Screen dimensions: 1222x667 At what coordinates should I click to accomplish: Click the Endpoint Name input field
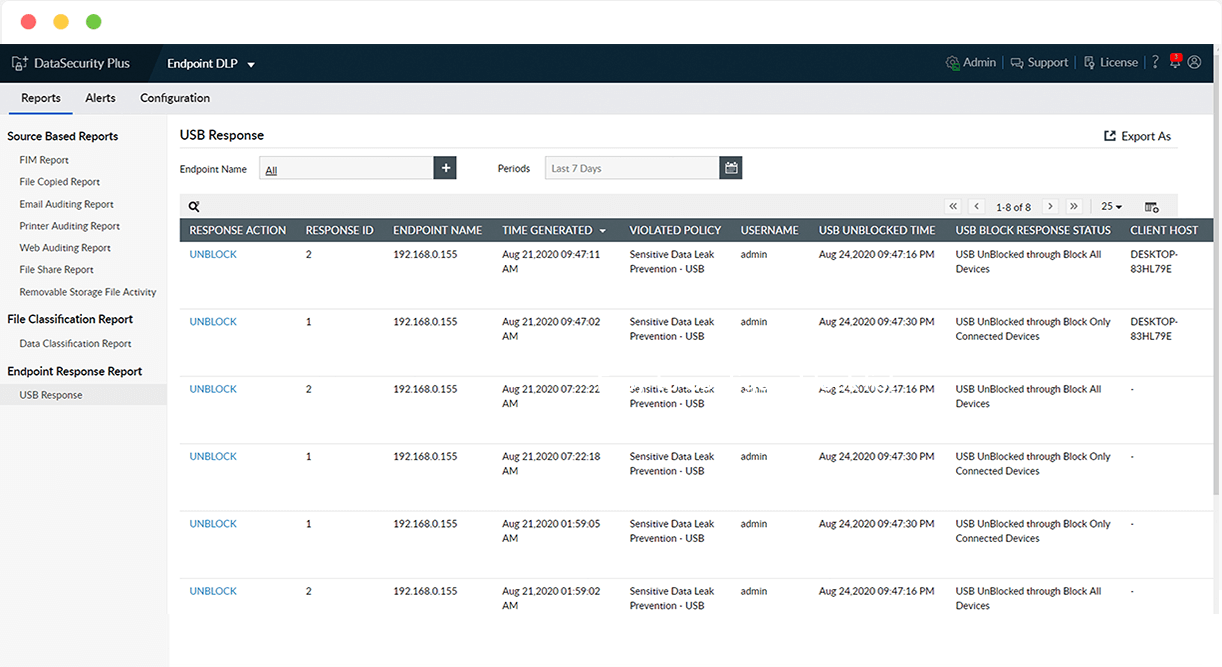[x=346, y=168]
